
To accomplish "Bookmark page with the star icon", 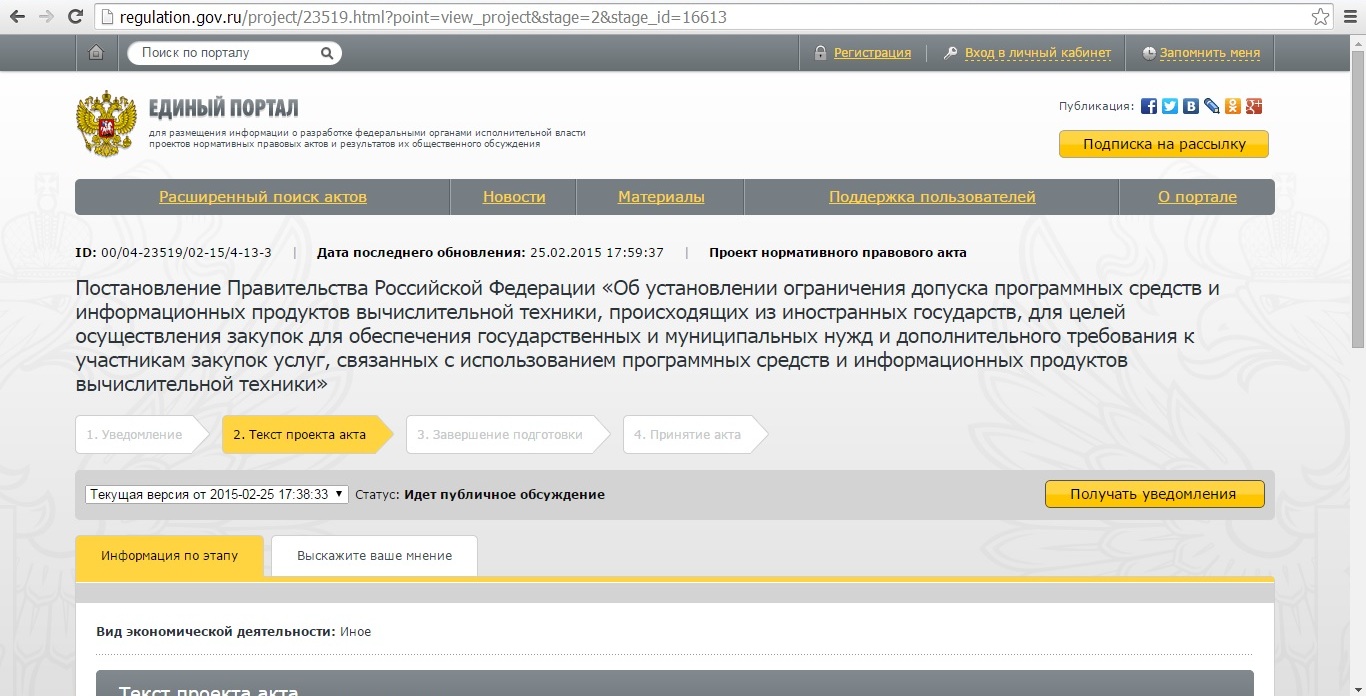I will click(x=1321, y=17).
